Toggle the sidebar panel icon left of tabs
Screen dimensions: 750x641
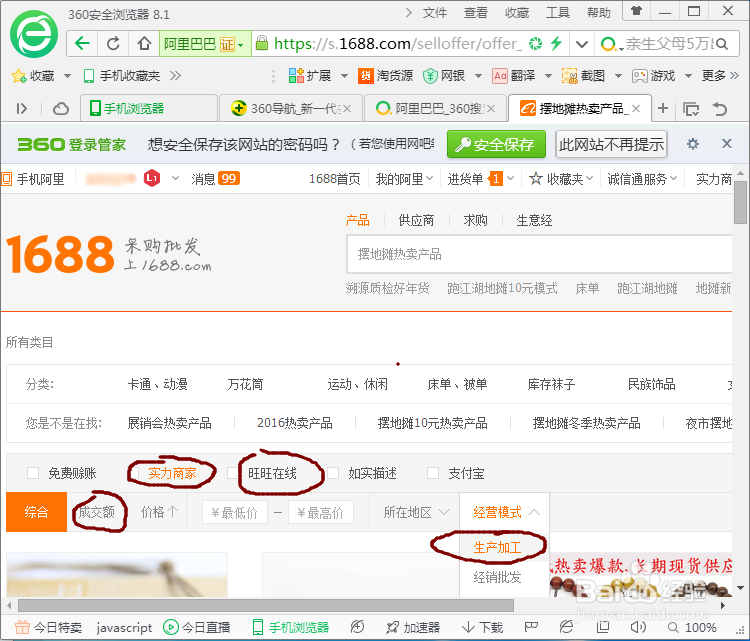[22, 109]
